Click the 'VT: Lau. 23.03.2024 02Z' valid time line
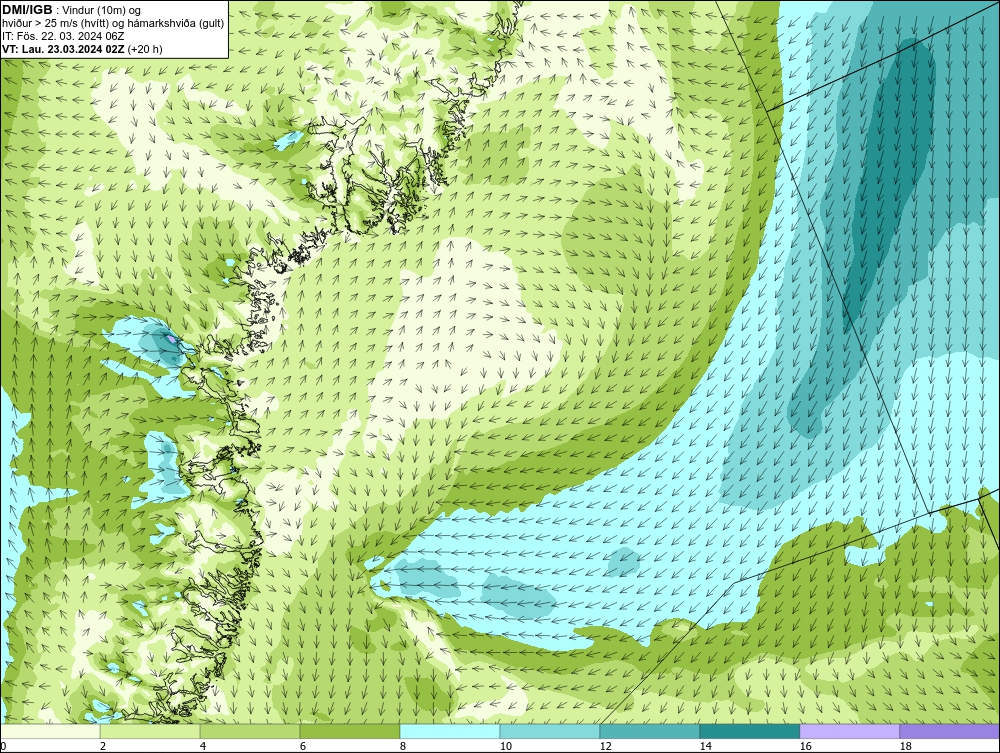This screenshot has height=753, width=1000. 64,49
